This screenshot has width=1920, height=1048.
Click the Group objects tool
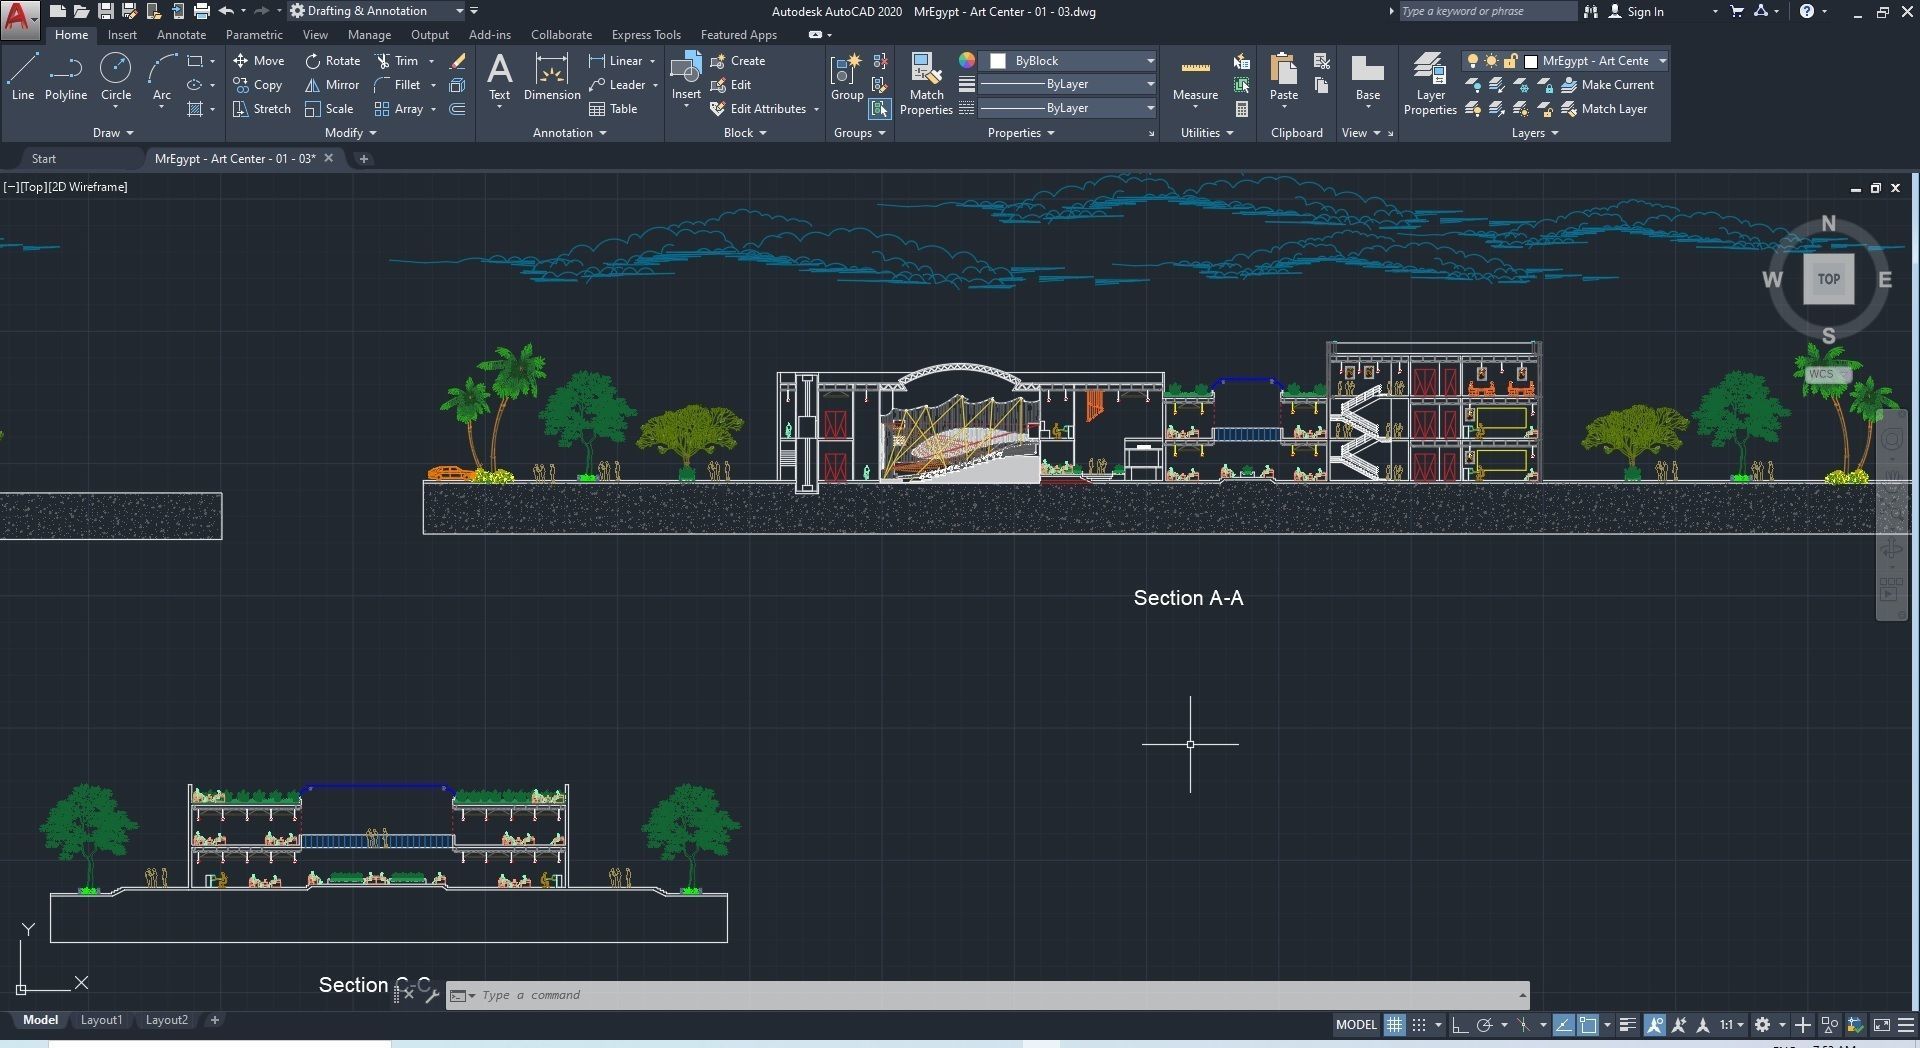[x=847, y=77]
